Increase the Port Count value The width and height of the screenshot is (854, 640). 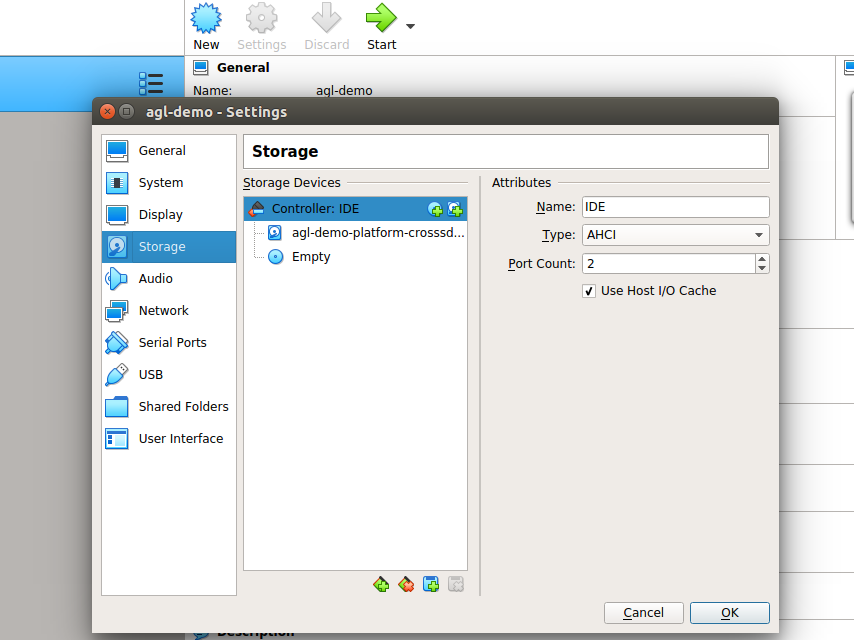click(x=762, y=259)
